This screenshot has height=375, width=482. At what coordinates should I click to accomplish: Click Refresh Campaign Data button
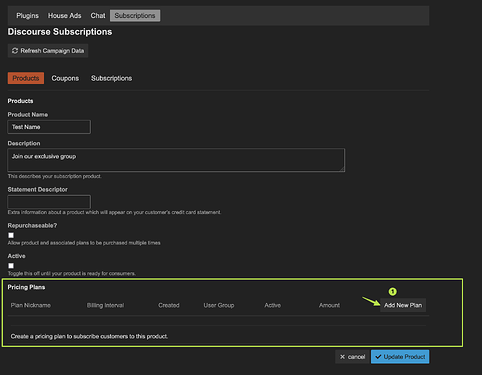click(x=48, y=51)
